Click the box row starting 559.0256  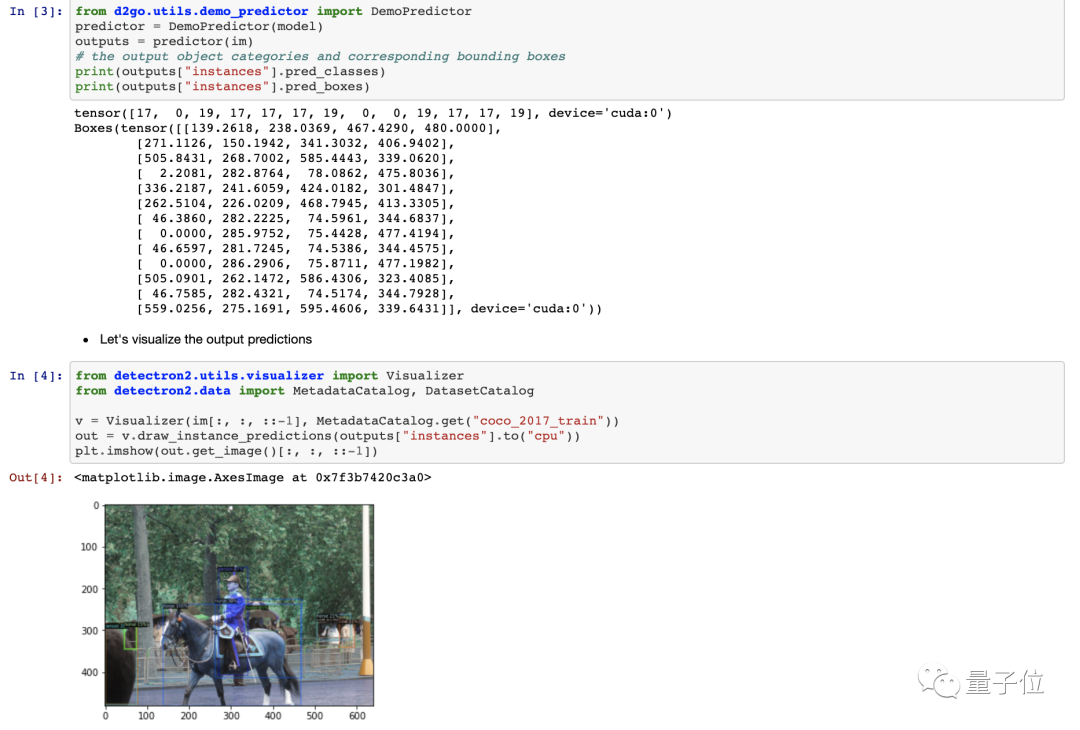coord(369,310)
